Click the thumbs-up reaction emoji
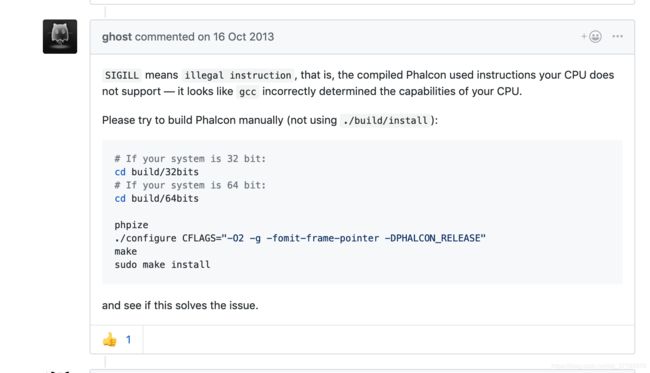Image resolution: width=650 pixels, height=373 pixels. coord(109,340)
